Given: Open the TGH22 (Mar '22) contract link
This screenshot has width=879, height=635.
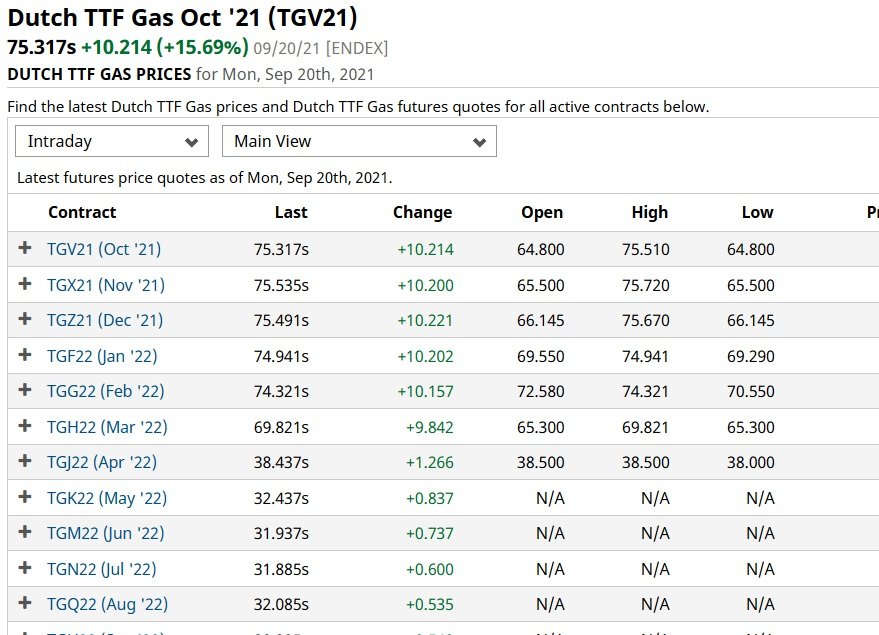Looking at the screenshot, I should 107,427.
